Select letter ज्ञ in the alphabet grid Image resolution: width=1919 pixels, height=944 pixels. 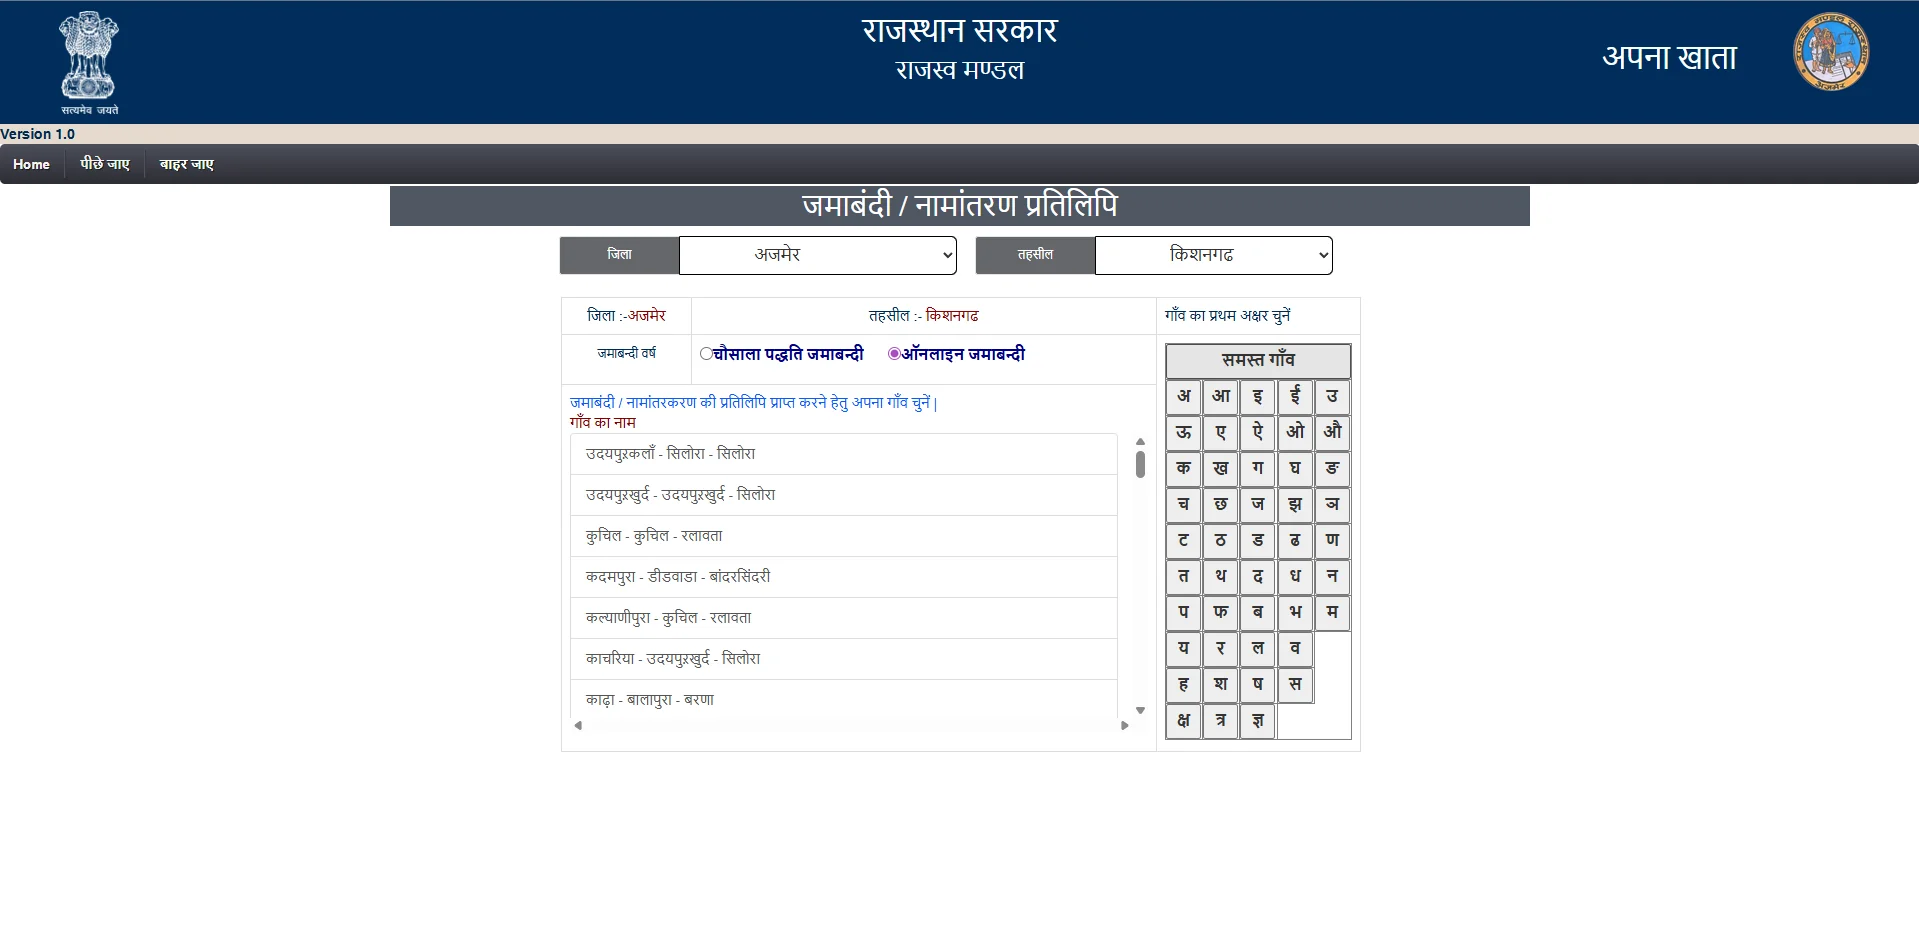[x=1257, y=721]
